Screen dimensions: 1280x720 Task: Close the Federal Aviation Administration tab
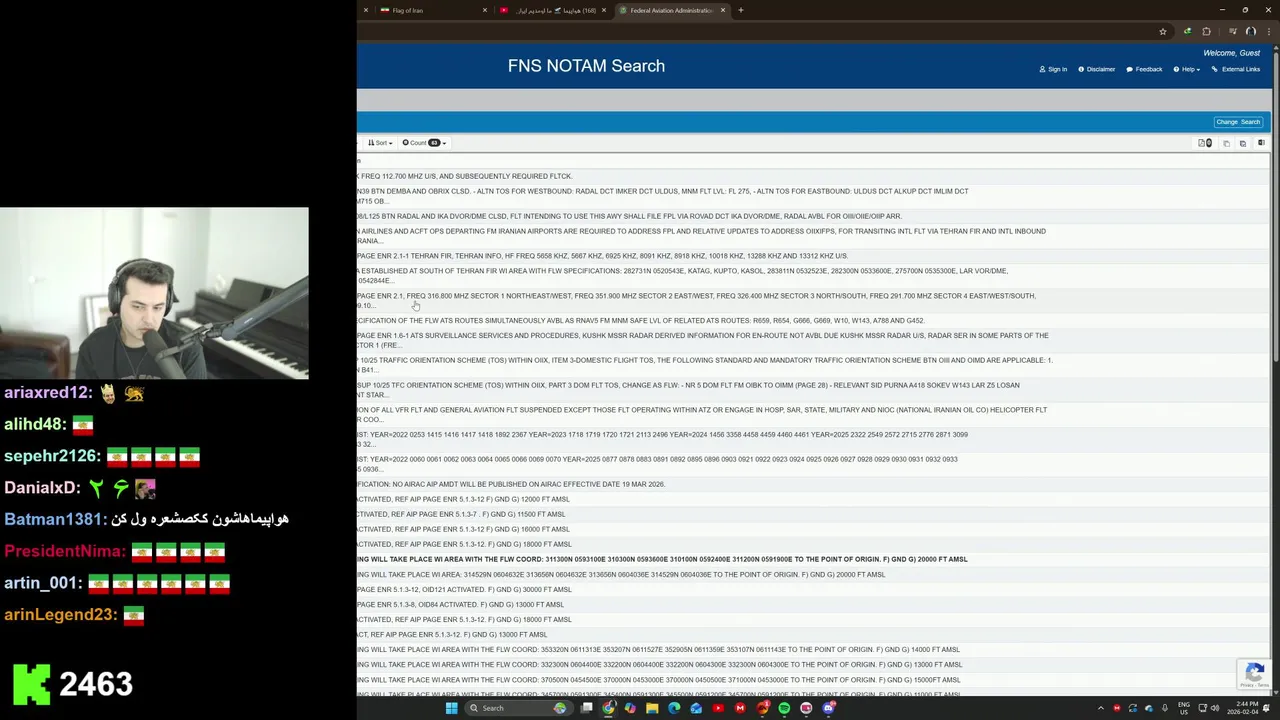pos(723,10)
